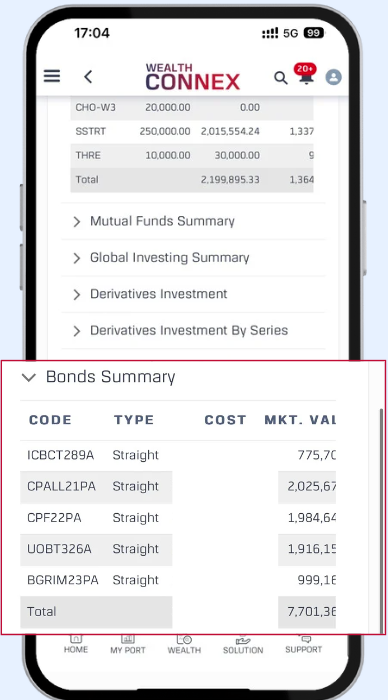Expand Derivatives Investment By Series section
This screenshot has width=388, height=700.
tap(193, 331)
